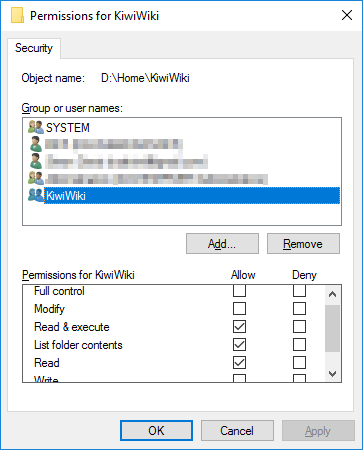This screenshot has height=450, width=363.
Task: Click the folder icon in title bar
Action: pyautogui.click(x=17, y=15)
